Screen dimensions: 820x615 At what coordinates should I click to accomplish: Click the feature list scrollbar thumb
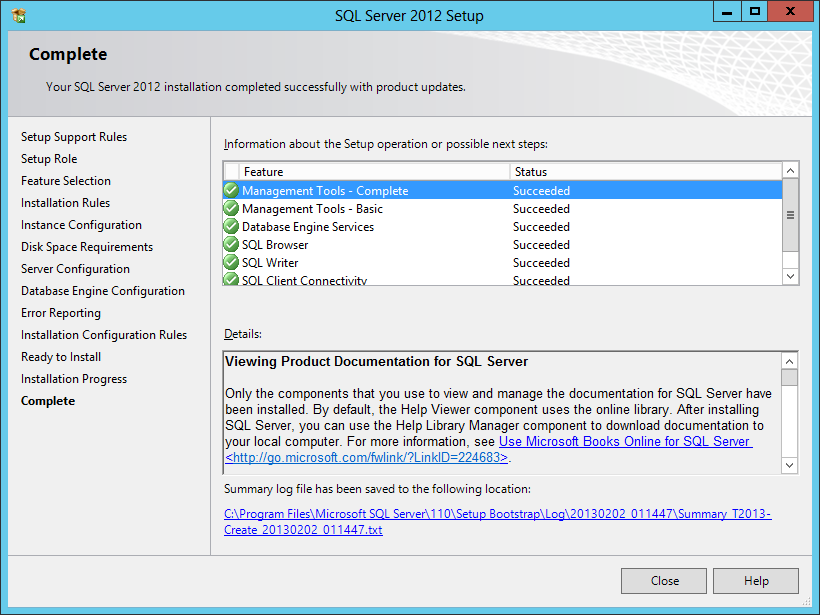[x=789, y=214]
